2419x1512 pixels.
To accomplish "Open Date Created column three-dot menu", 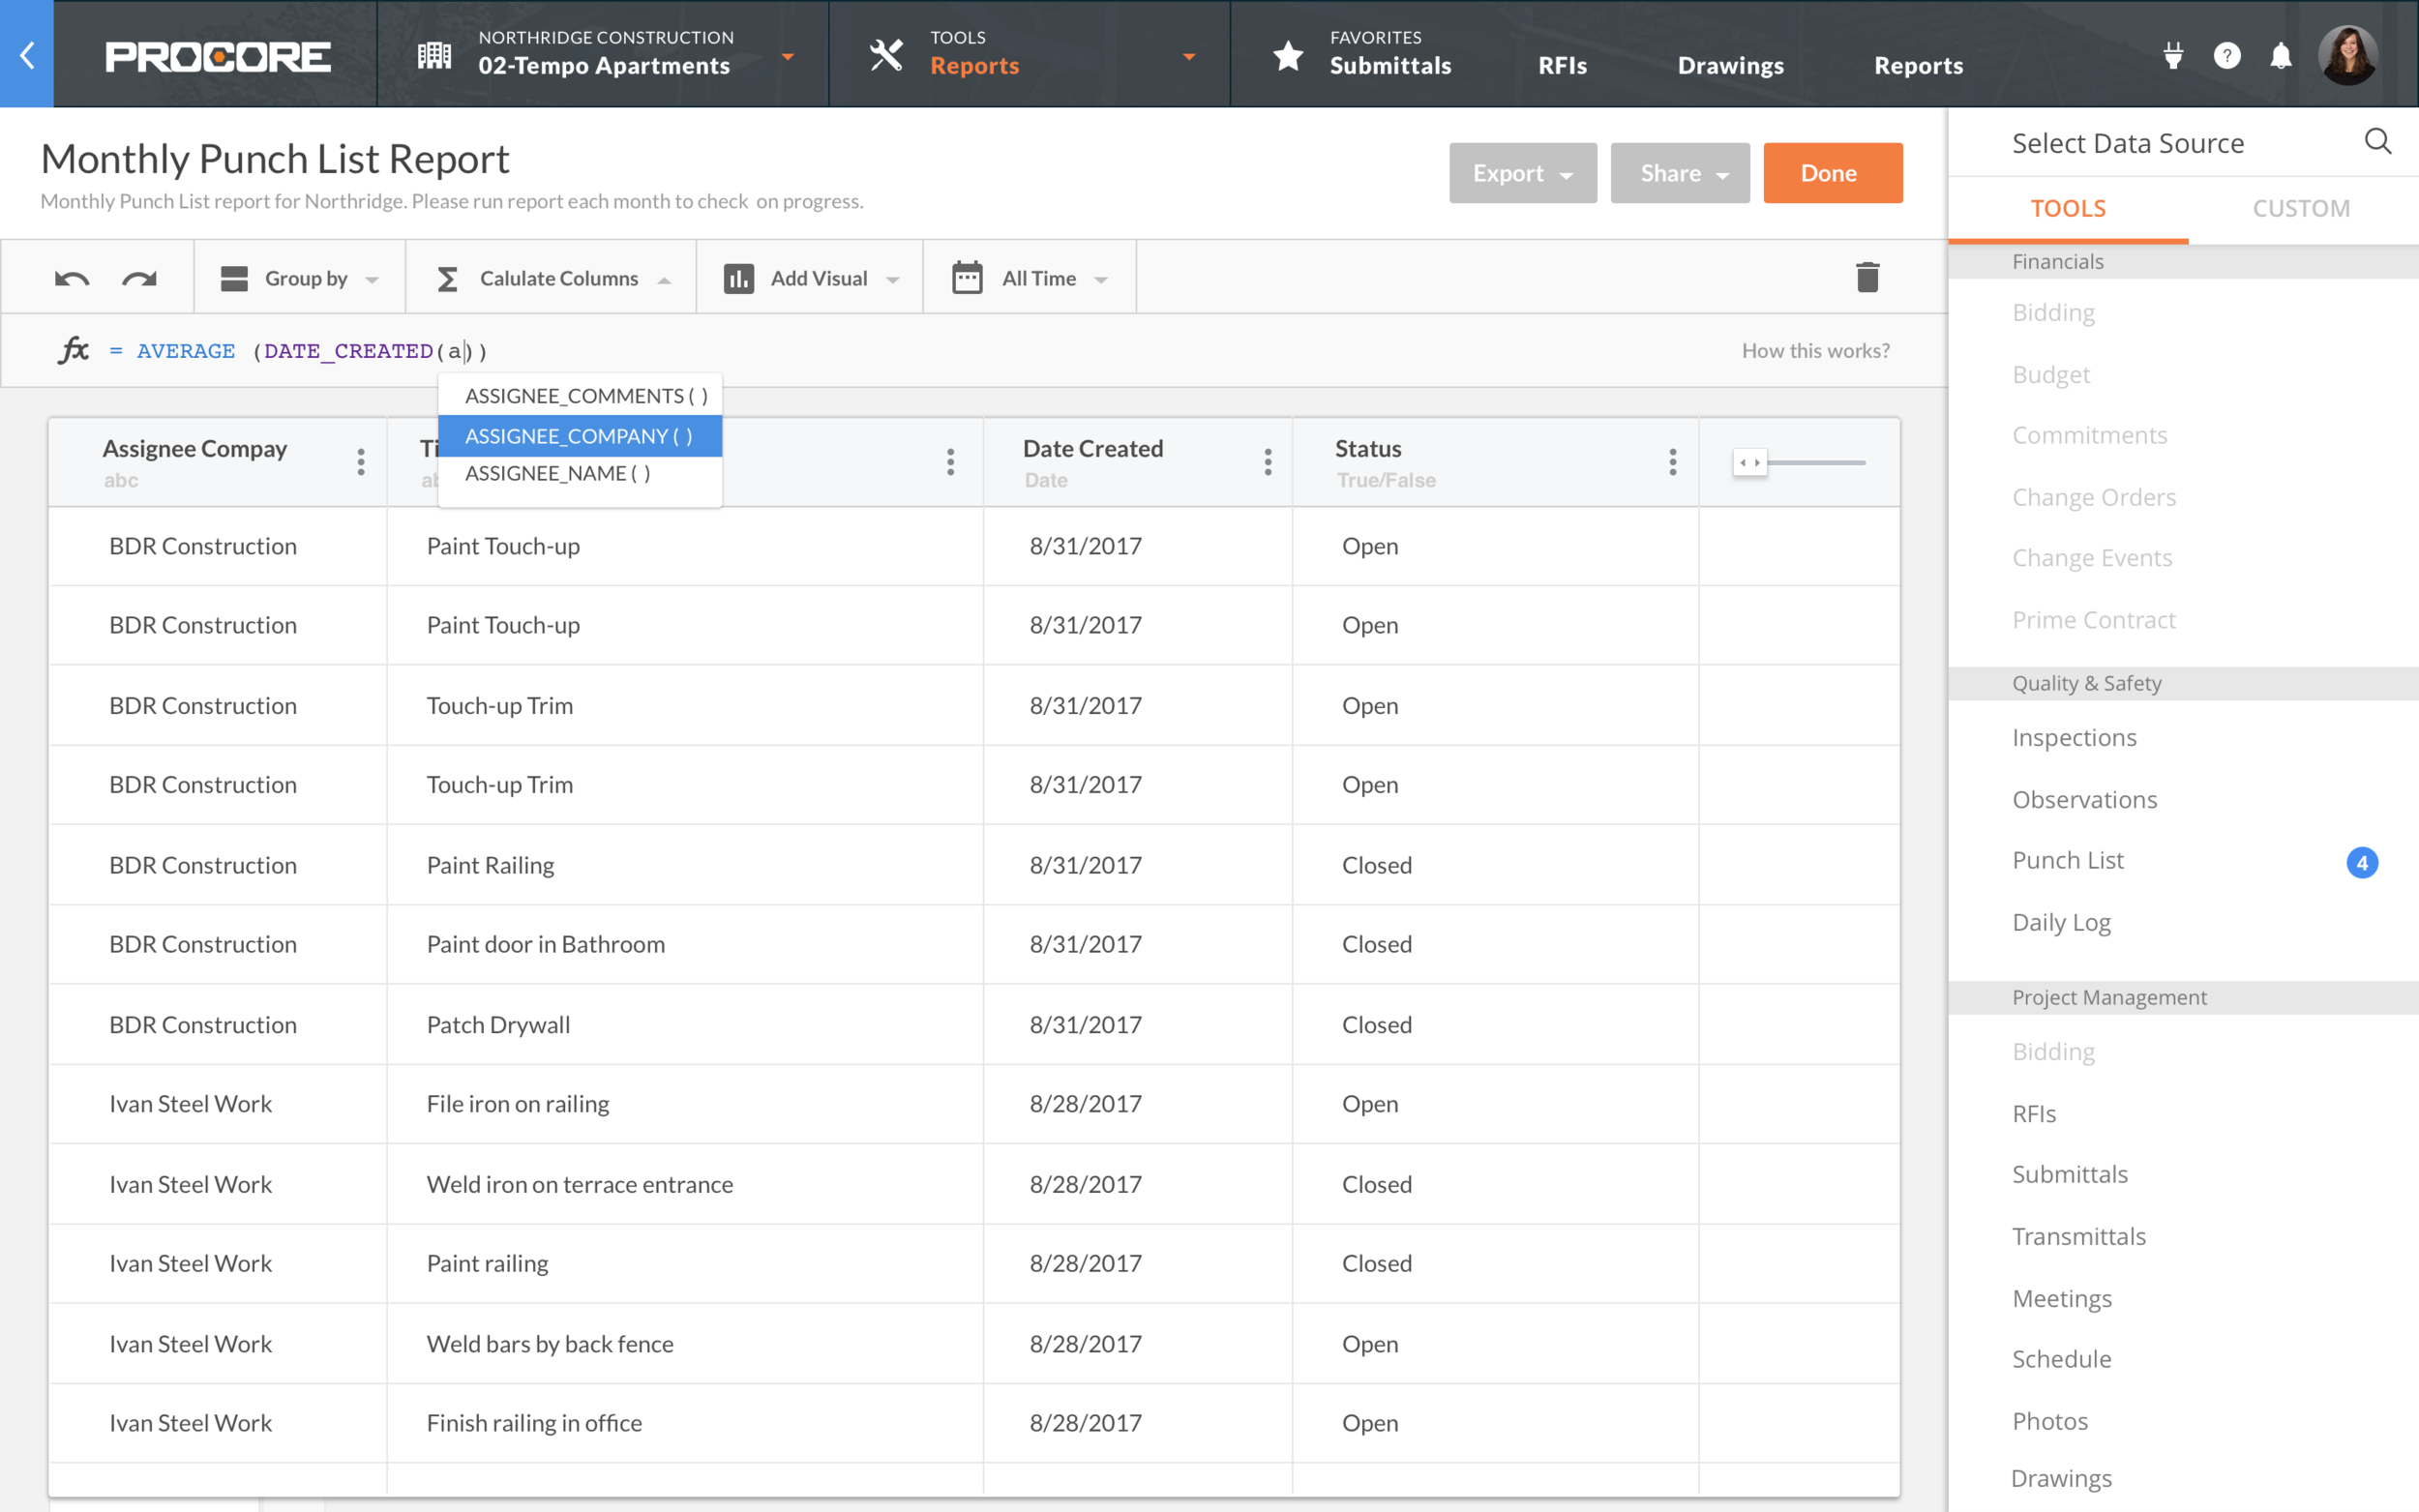I will 1268,462.
